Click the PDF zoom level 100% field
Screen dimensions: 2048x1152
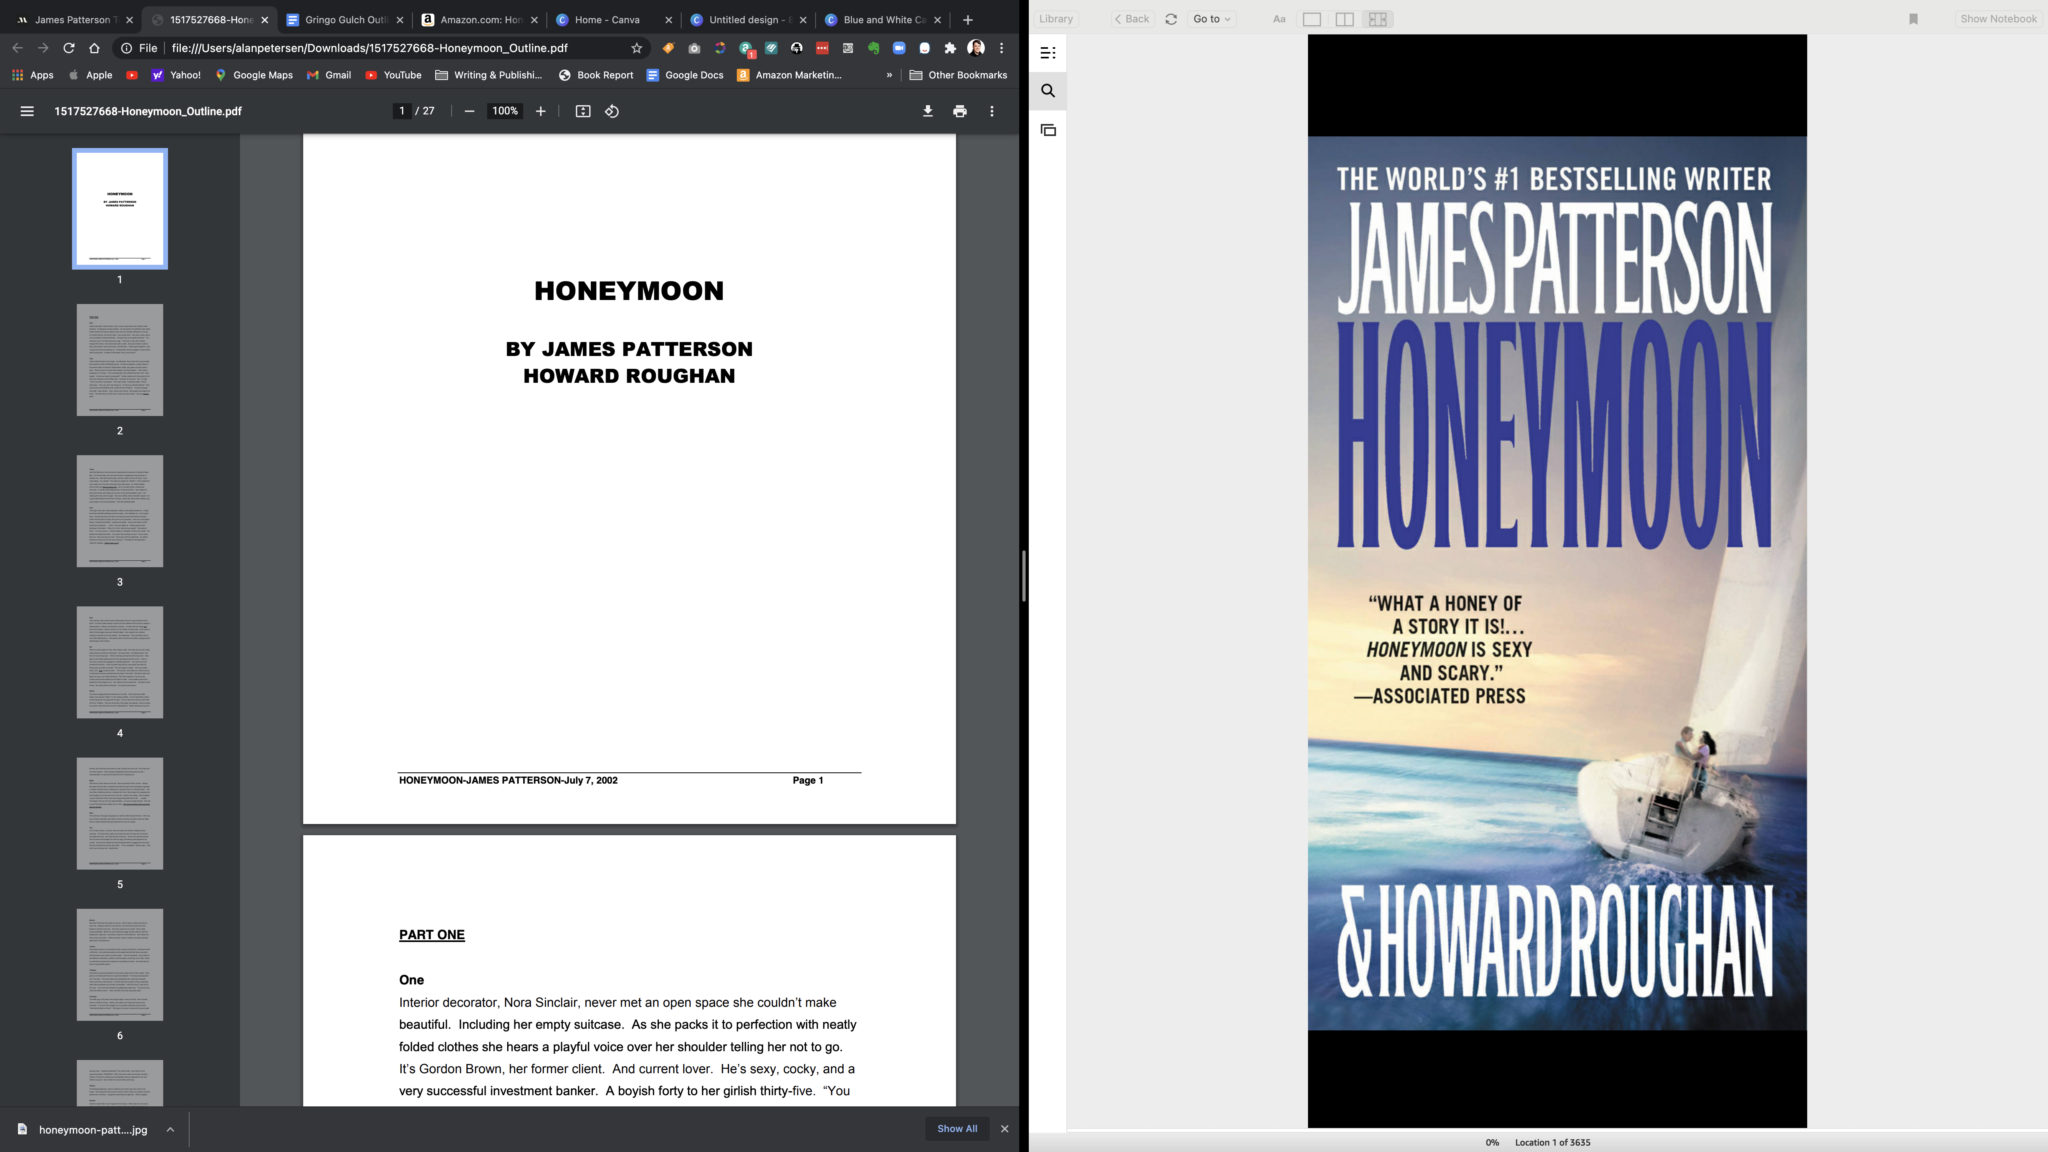(505, 111)
